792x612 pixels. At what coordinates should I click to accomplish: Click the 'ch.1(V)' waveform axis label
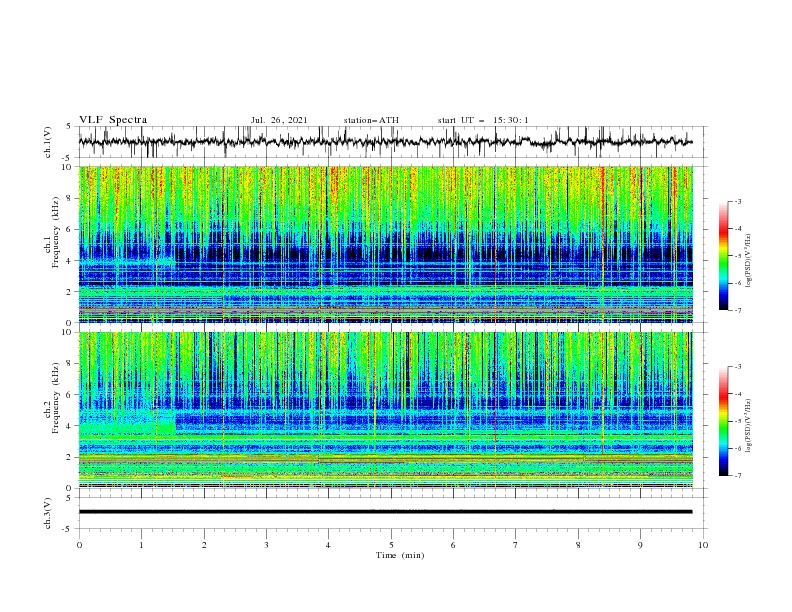tap(48, 142)
